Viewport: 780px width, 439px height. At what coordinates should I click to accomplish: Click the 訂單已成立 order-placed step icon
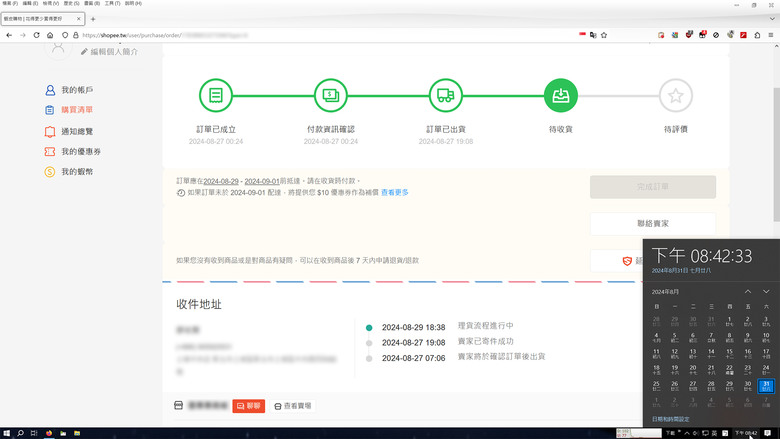pyautogui.click(x=216, y=95)
